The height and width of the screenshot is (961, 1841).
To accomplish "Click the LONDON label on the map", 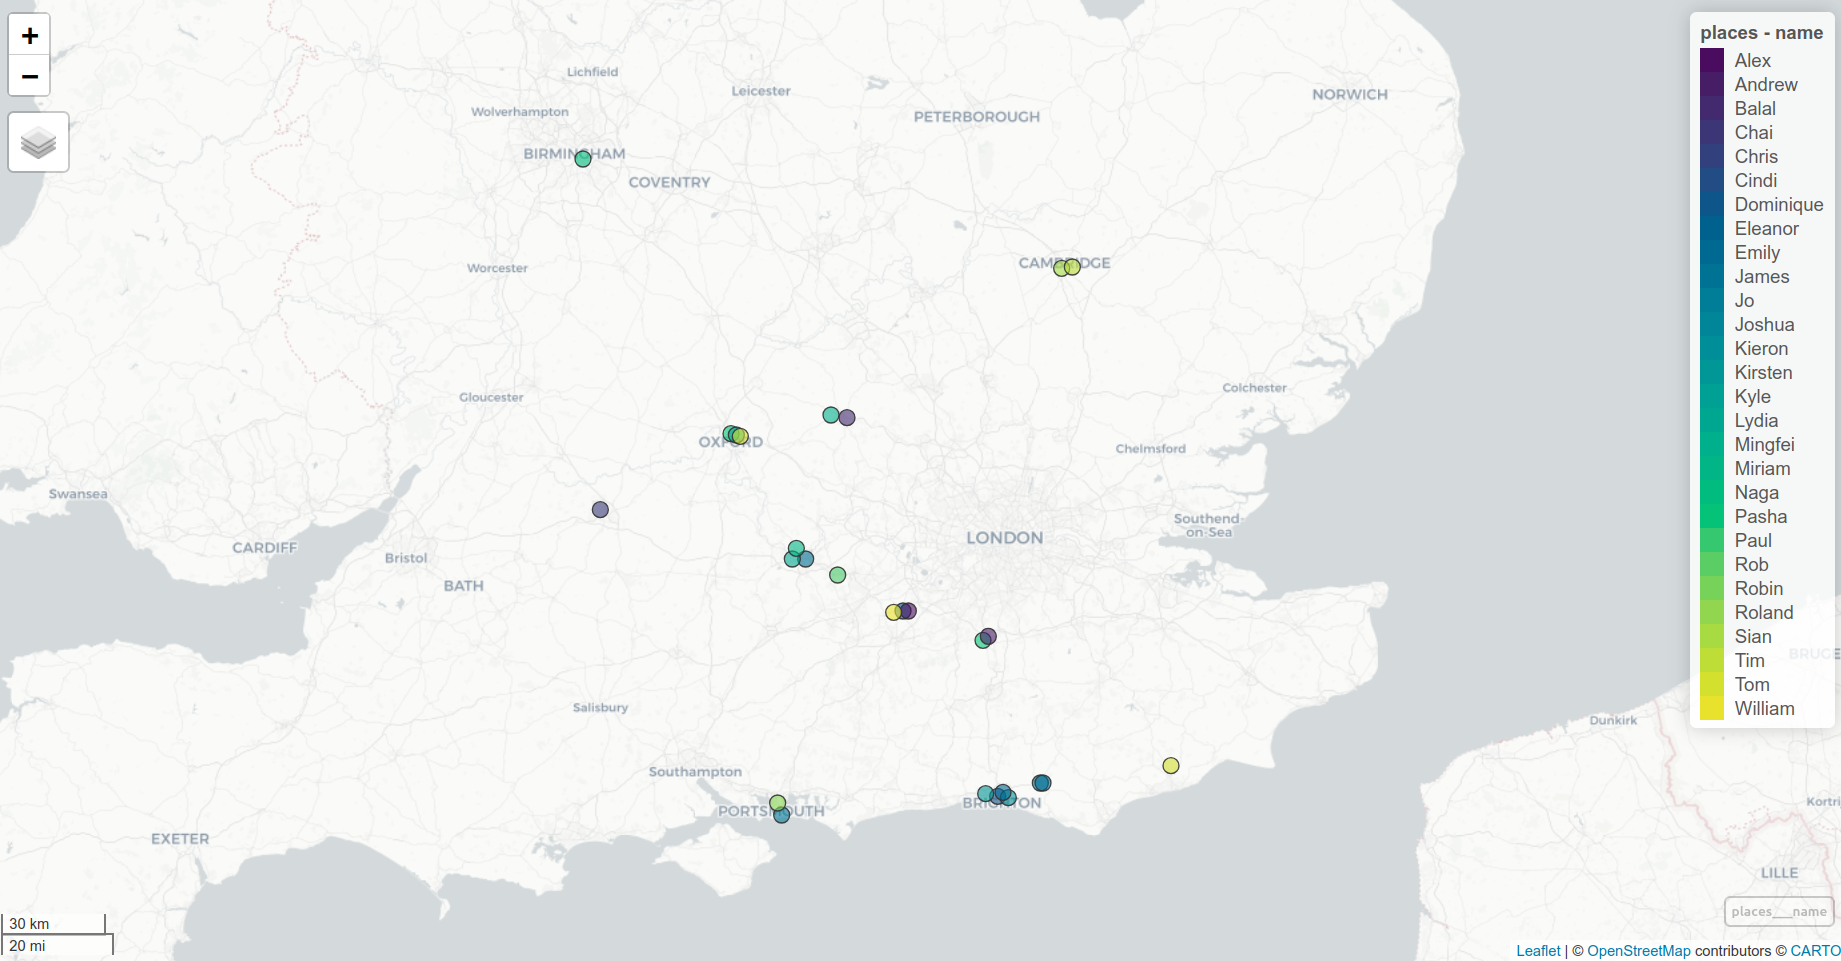I will coord(1004,538).
